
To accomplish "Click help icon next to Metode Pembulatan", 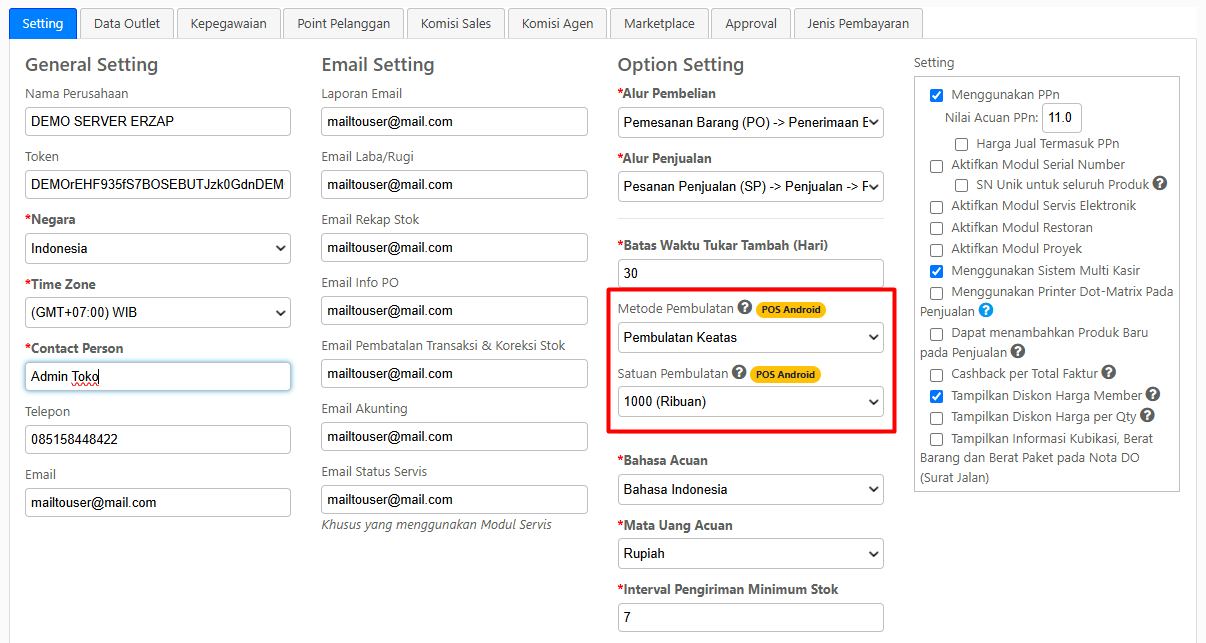I will click(x=744, y=308).
